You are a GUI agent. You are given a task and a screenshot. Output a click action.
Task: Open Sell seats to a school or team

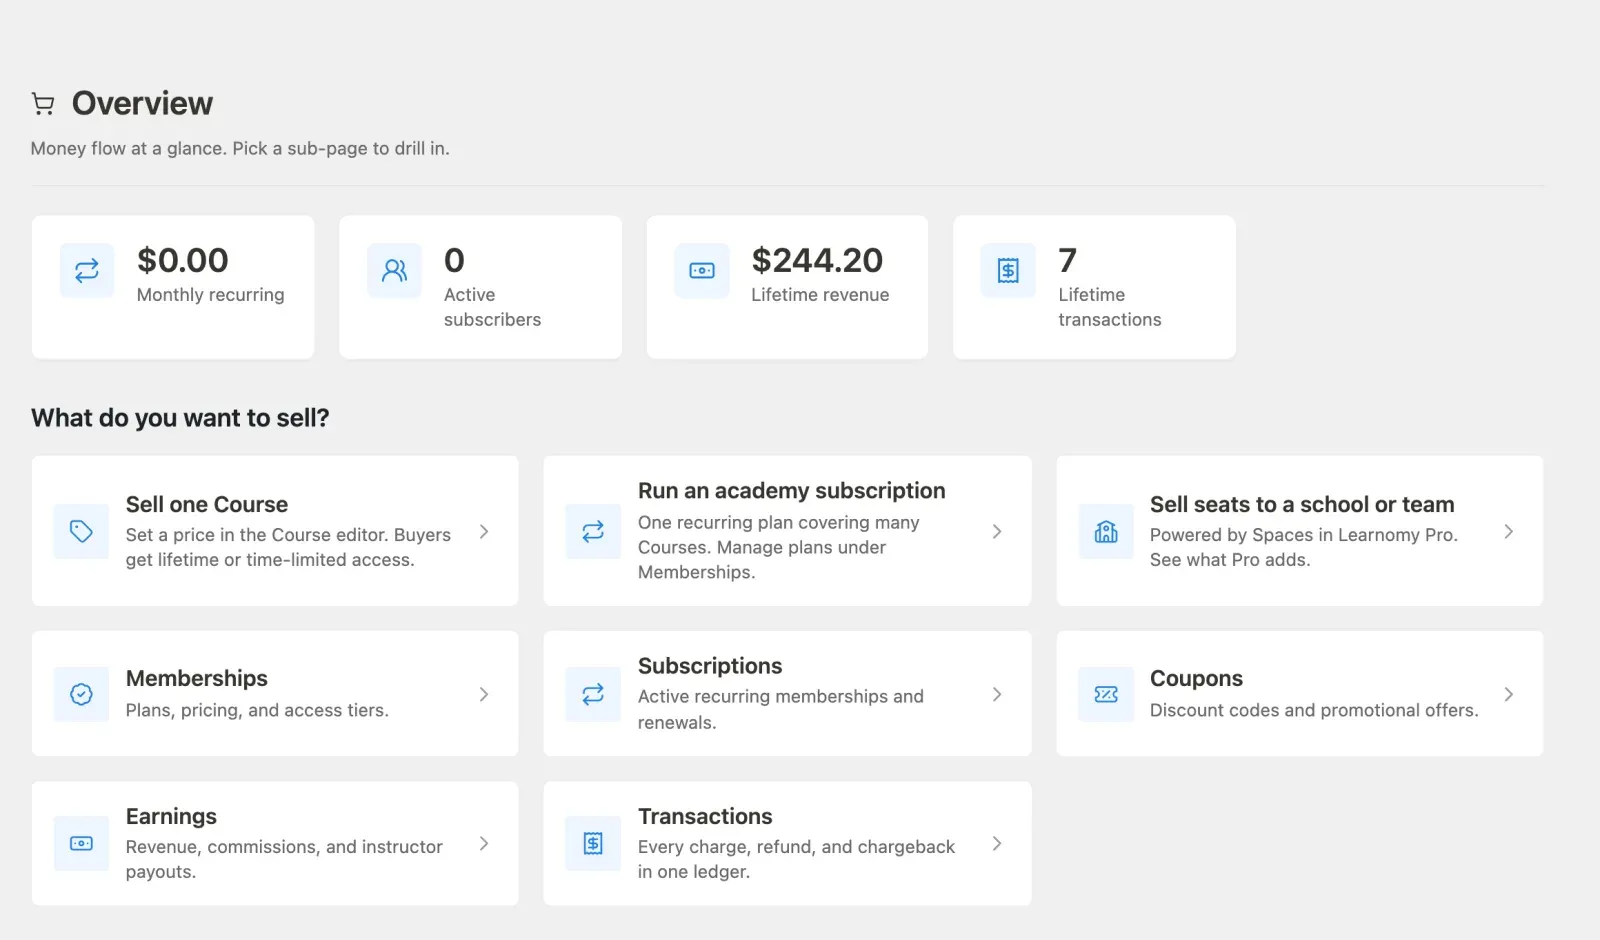(x=1302, y=504)
